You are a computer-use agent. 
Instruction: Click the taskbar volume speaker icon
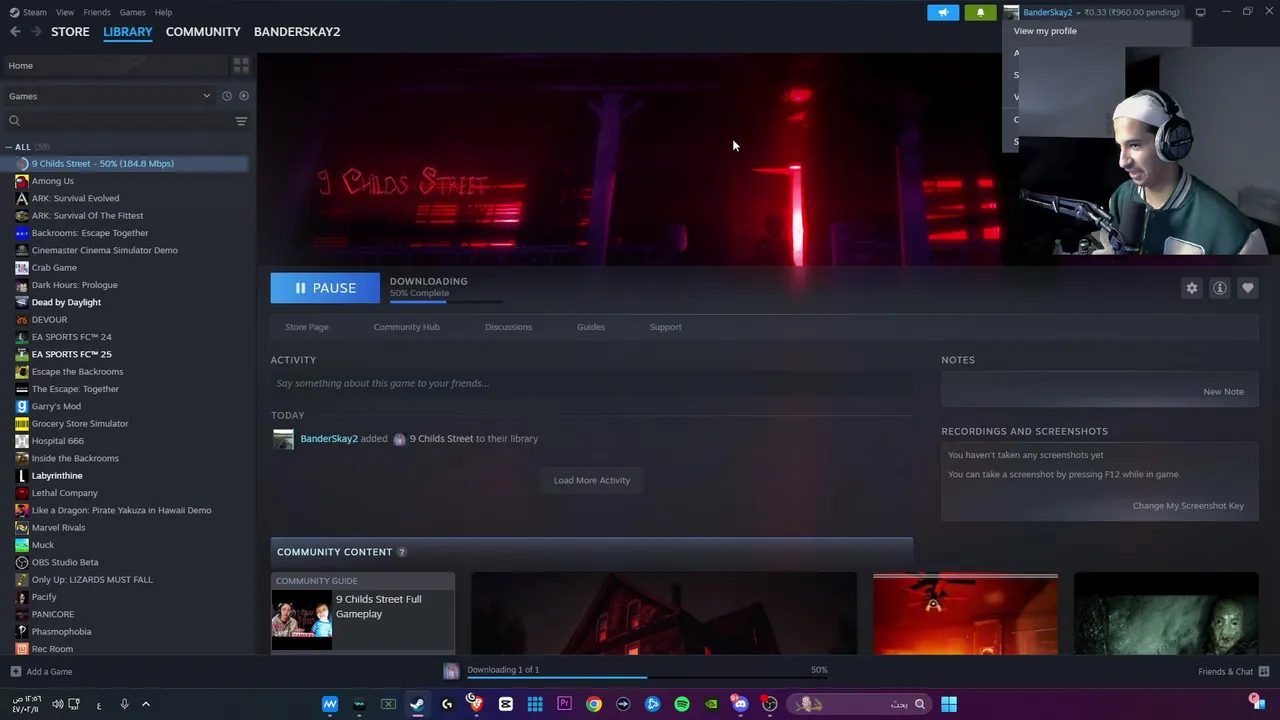click(57, 704)
